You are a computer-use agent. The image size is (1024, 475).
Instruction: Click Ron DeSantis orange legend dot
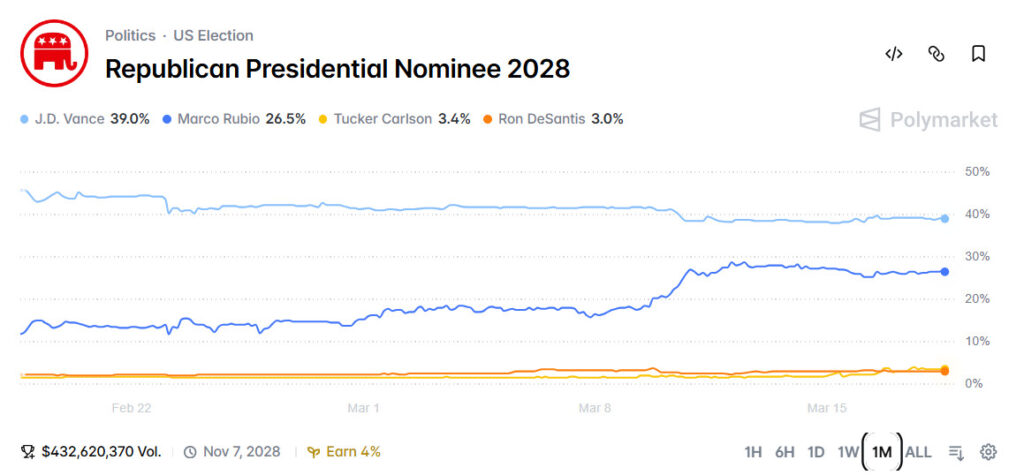coord(489,119)
